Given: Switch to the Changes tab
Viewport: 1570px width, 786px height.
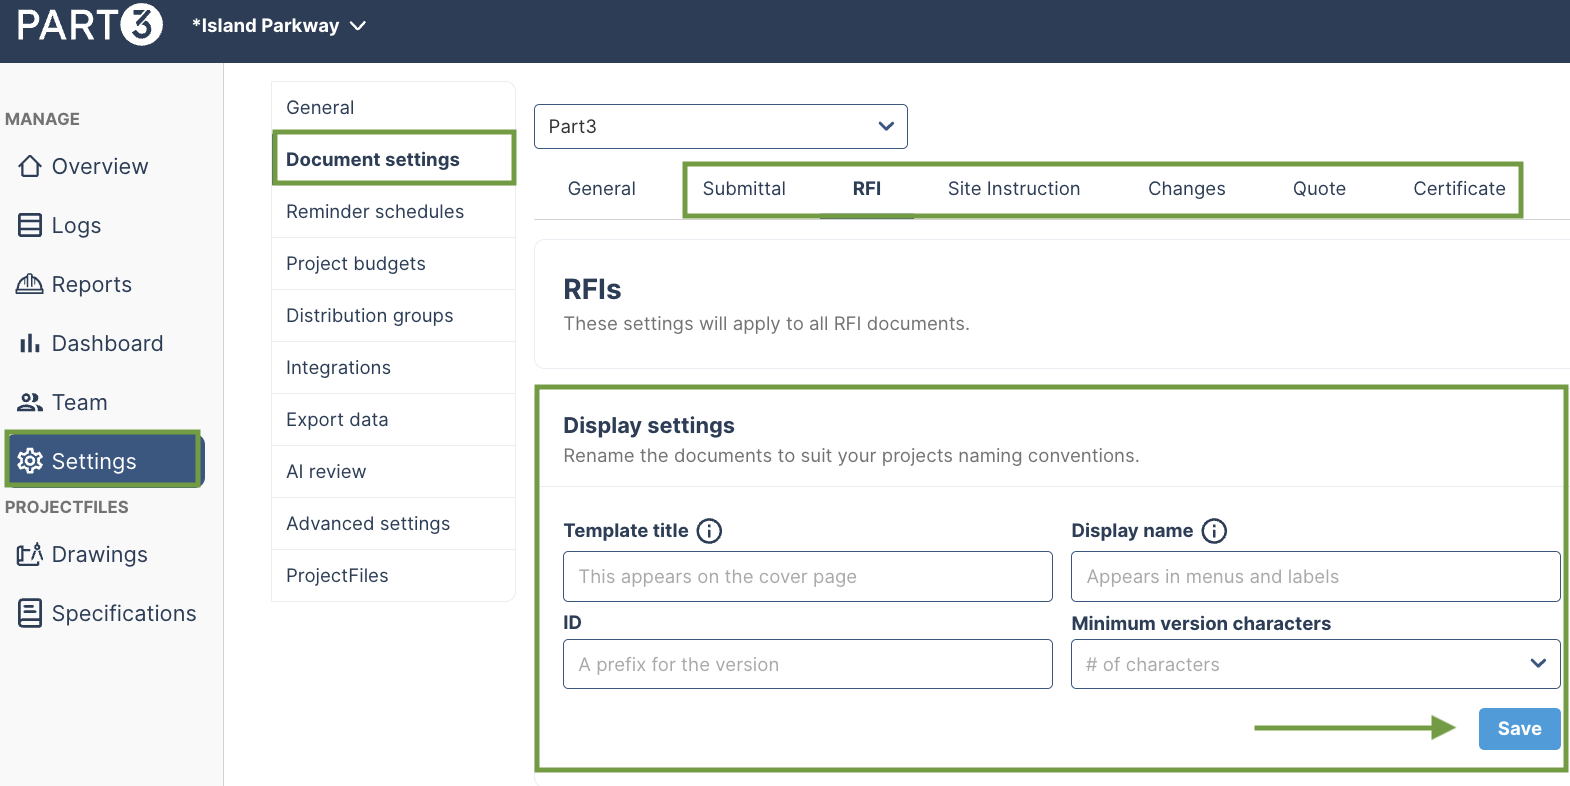Looking at the screenshot, I should point(1187,189).
